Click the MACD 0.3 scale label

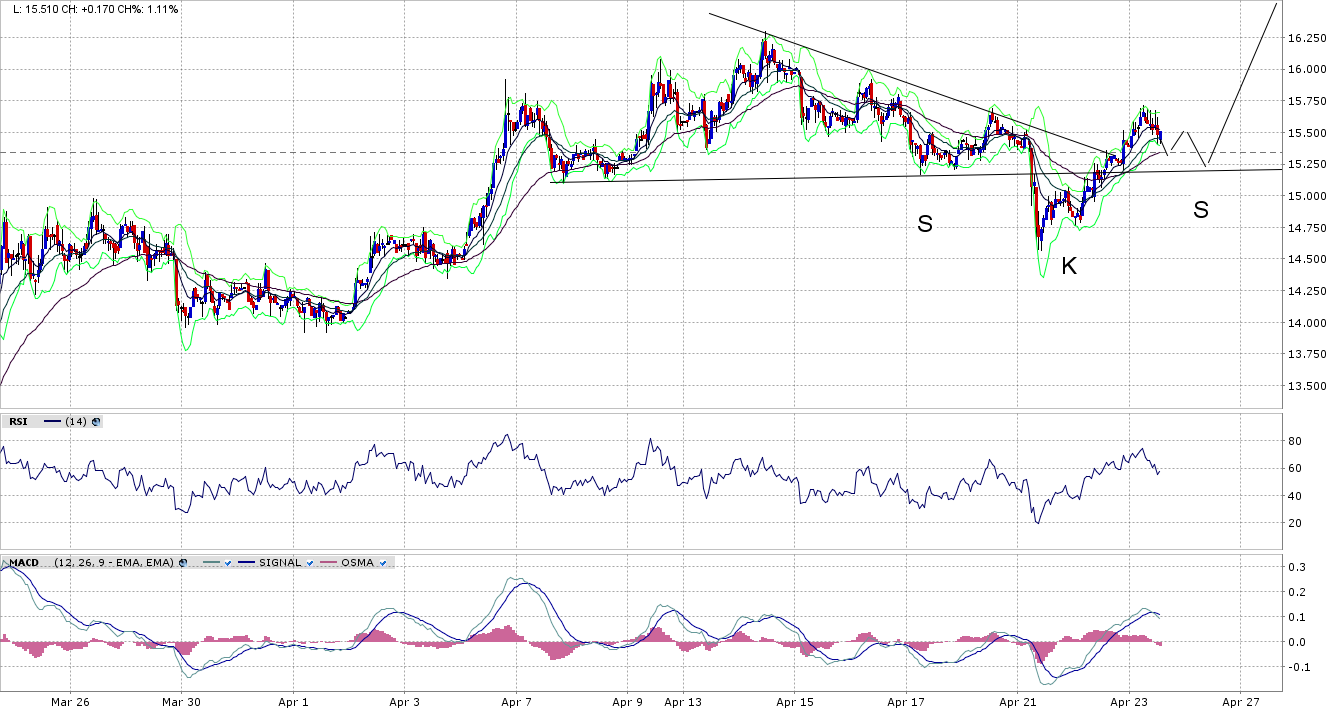tap(1298, 567)
